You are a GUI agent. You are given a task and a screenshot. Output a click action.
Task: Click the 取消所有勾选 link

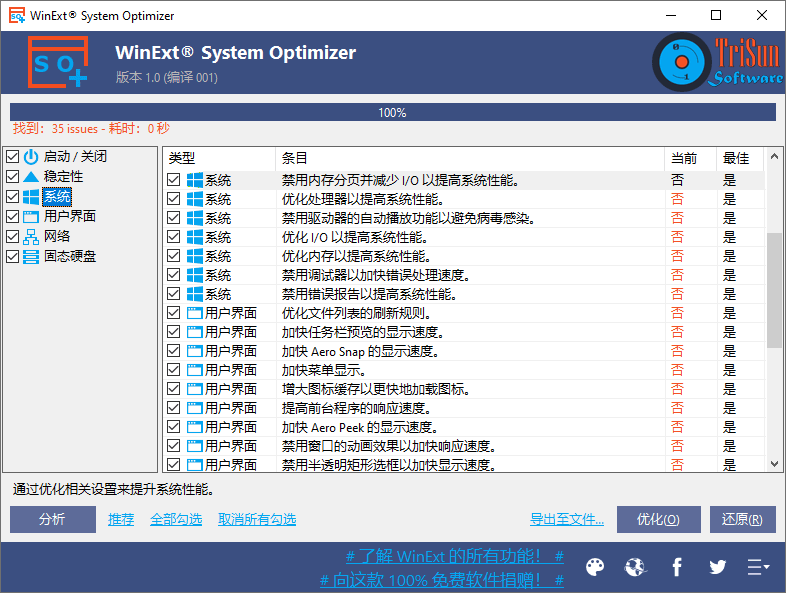(257, 519)
